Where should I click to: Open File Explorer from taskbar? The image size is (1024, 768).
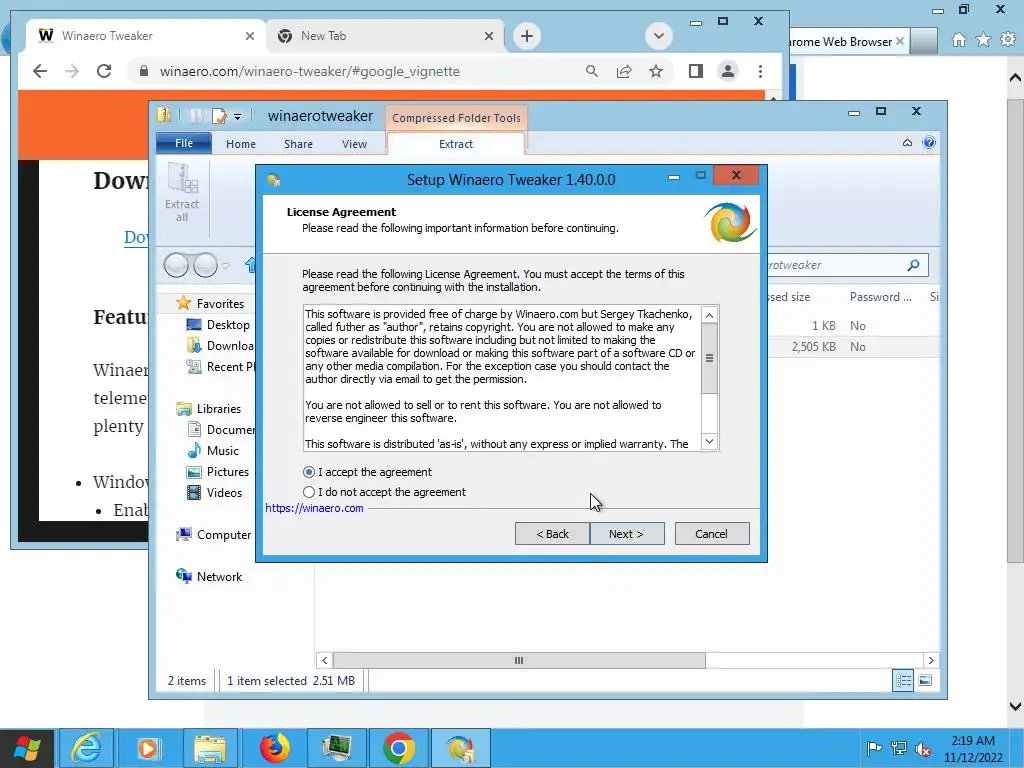click(x=210, y=748)
